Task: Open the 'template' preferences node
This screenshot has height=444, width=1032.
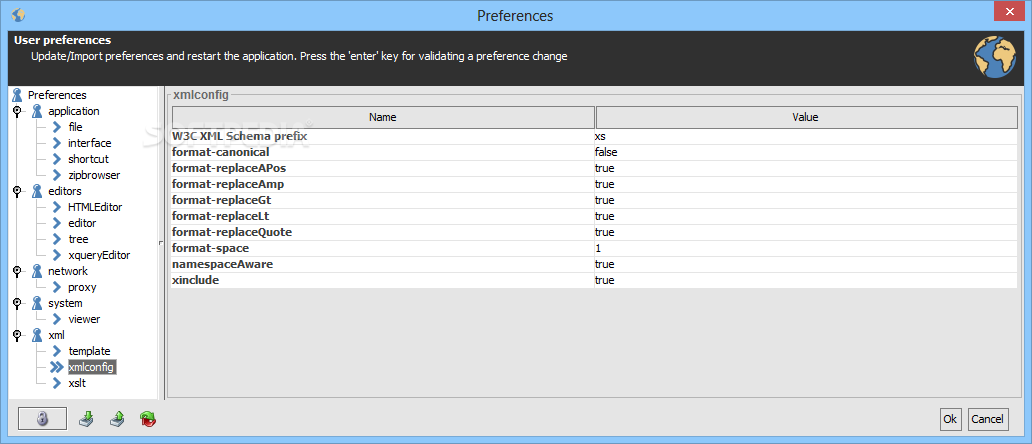Action: pos(90,351)
